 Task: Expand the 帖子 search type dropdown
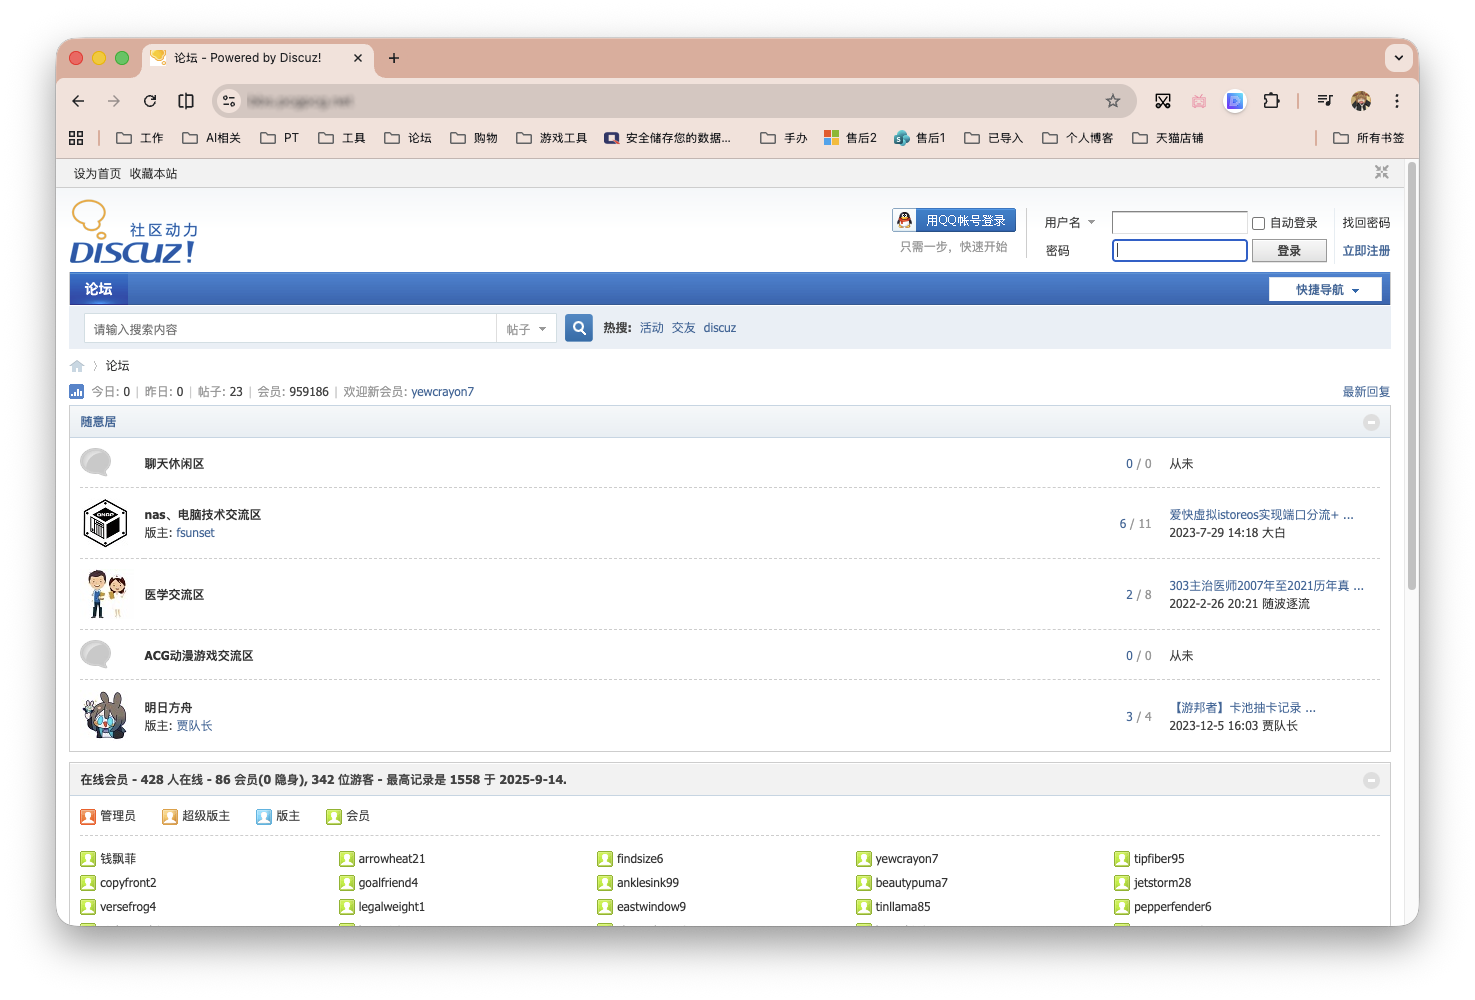click(526, 329)
